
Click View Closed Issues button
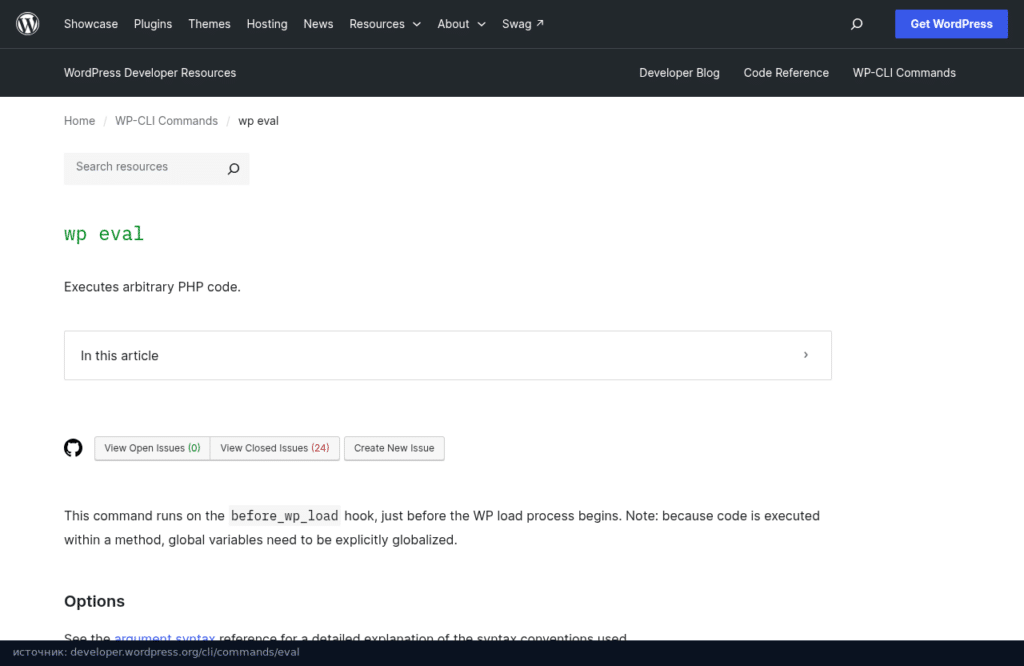tap(274, 448)
